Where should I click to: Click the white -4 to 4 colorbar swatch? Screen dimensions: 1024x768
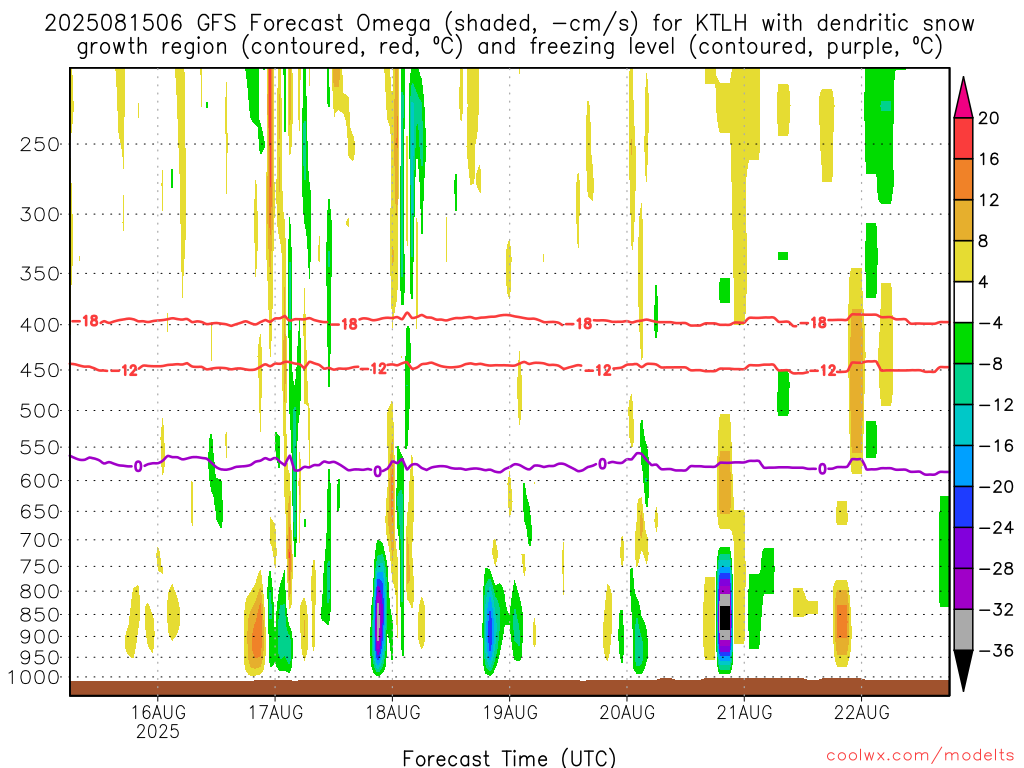tap(963, 302)
